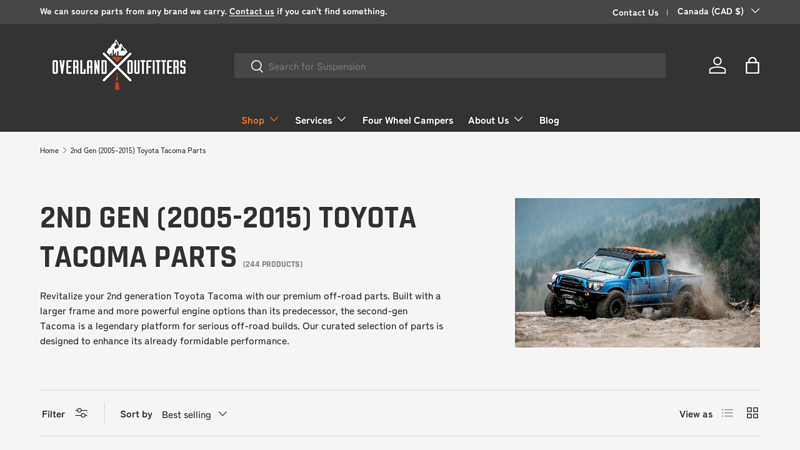Click the Contact us link in announcement bar
The height and width of the screenshot is (450, 800).
tap(252, 11)
